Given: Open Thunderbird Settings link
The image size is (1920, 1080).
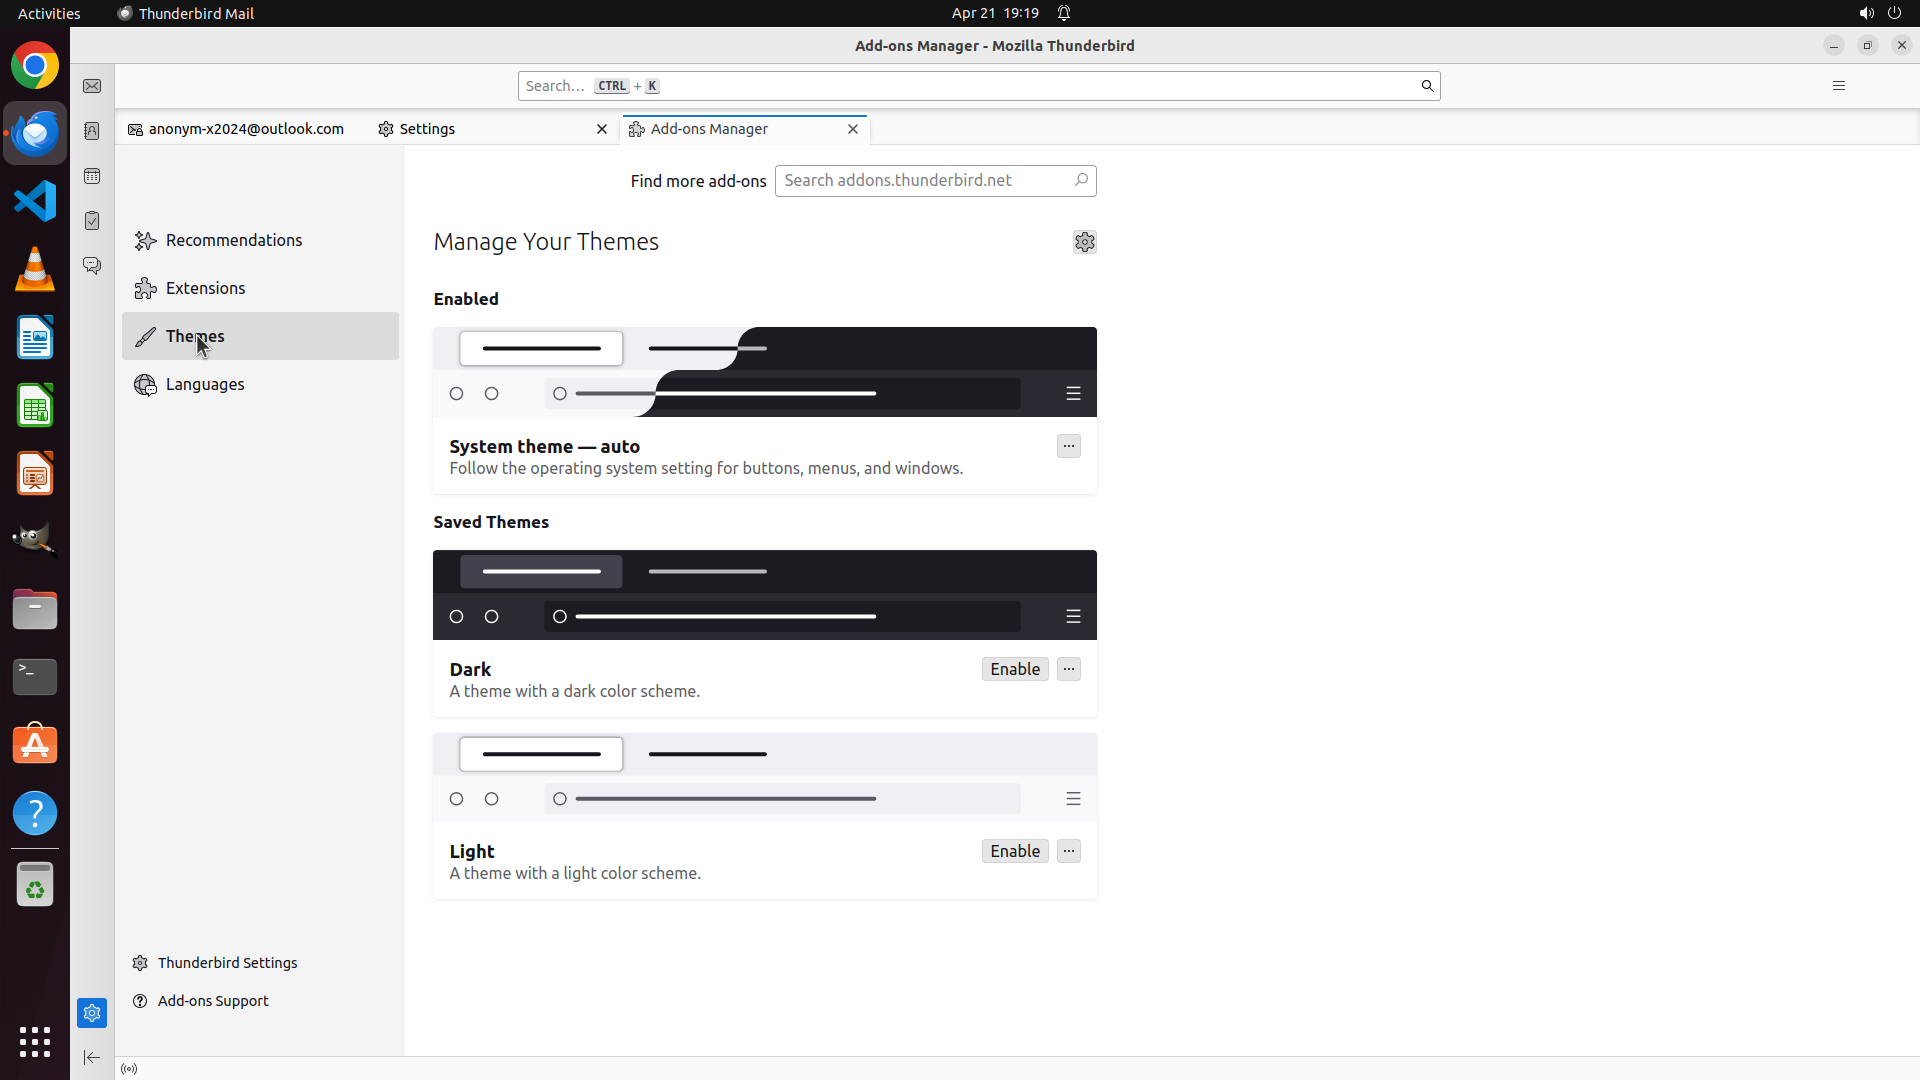Looking at the screenshot, I should tap(215, 963).
